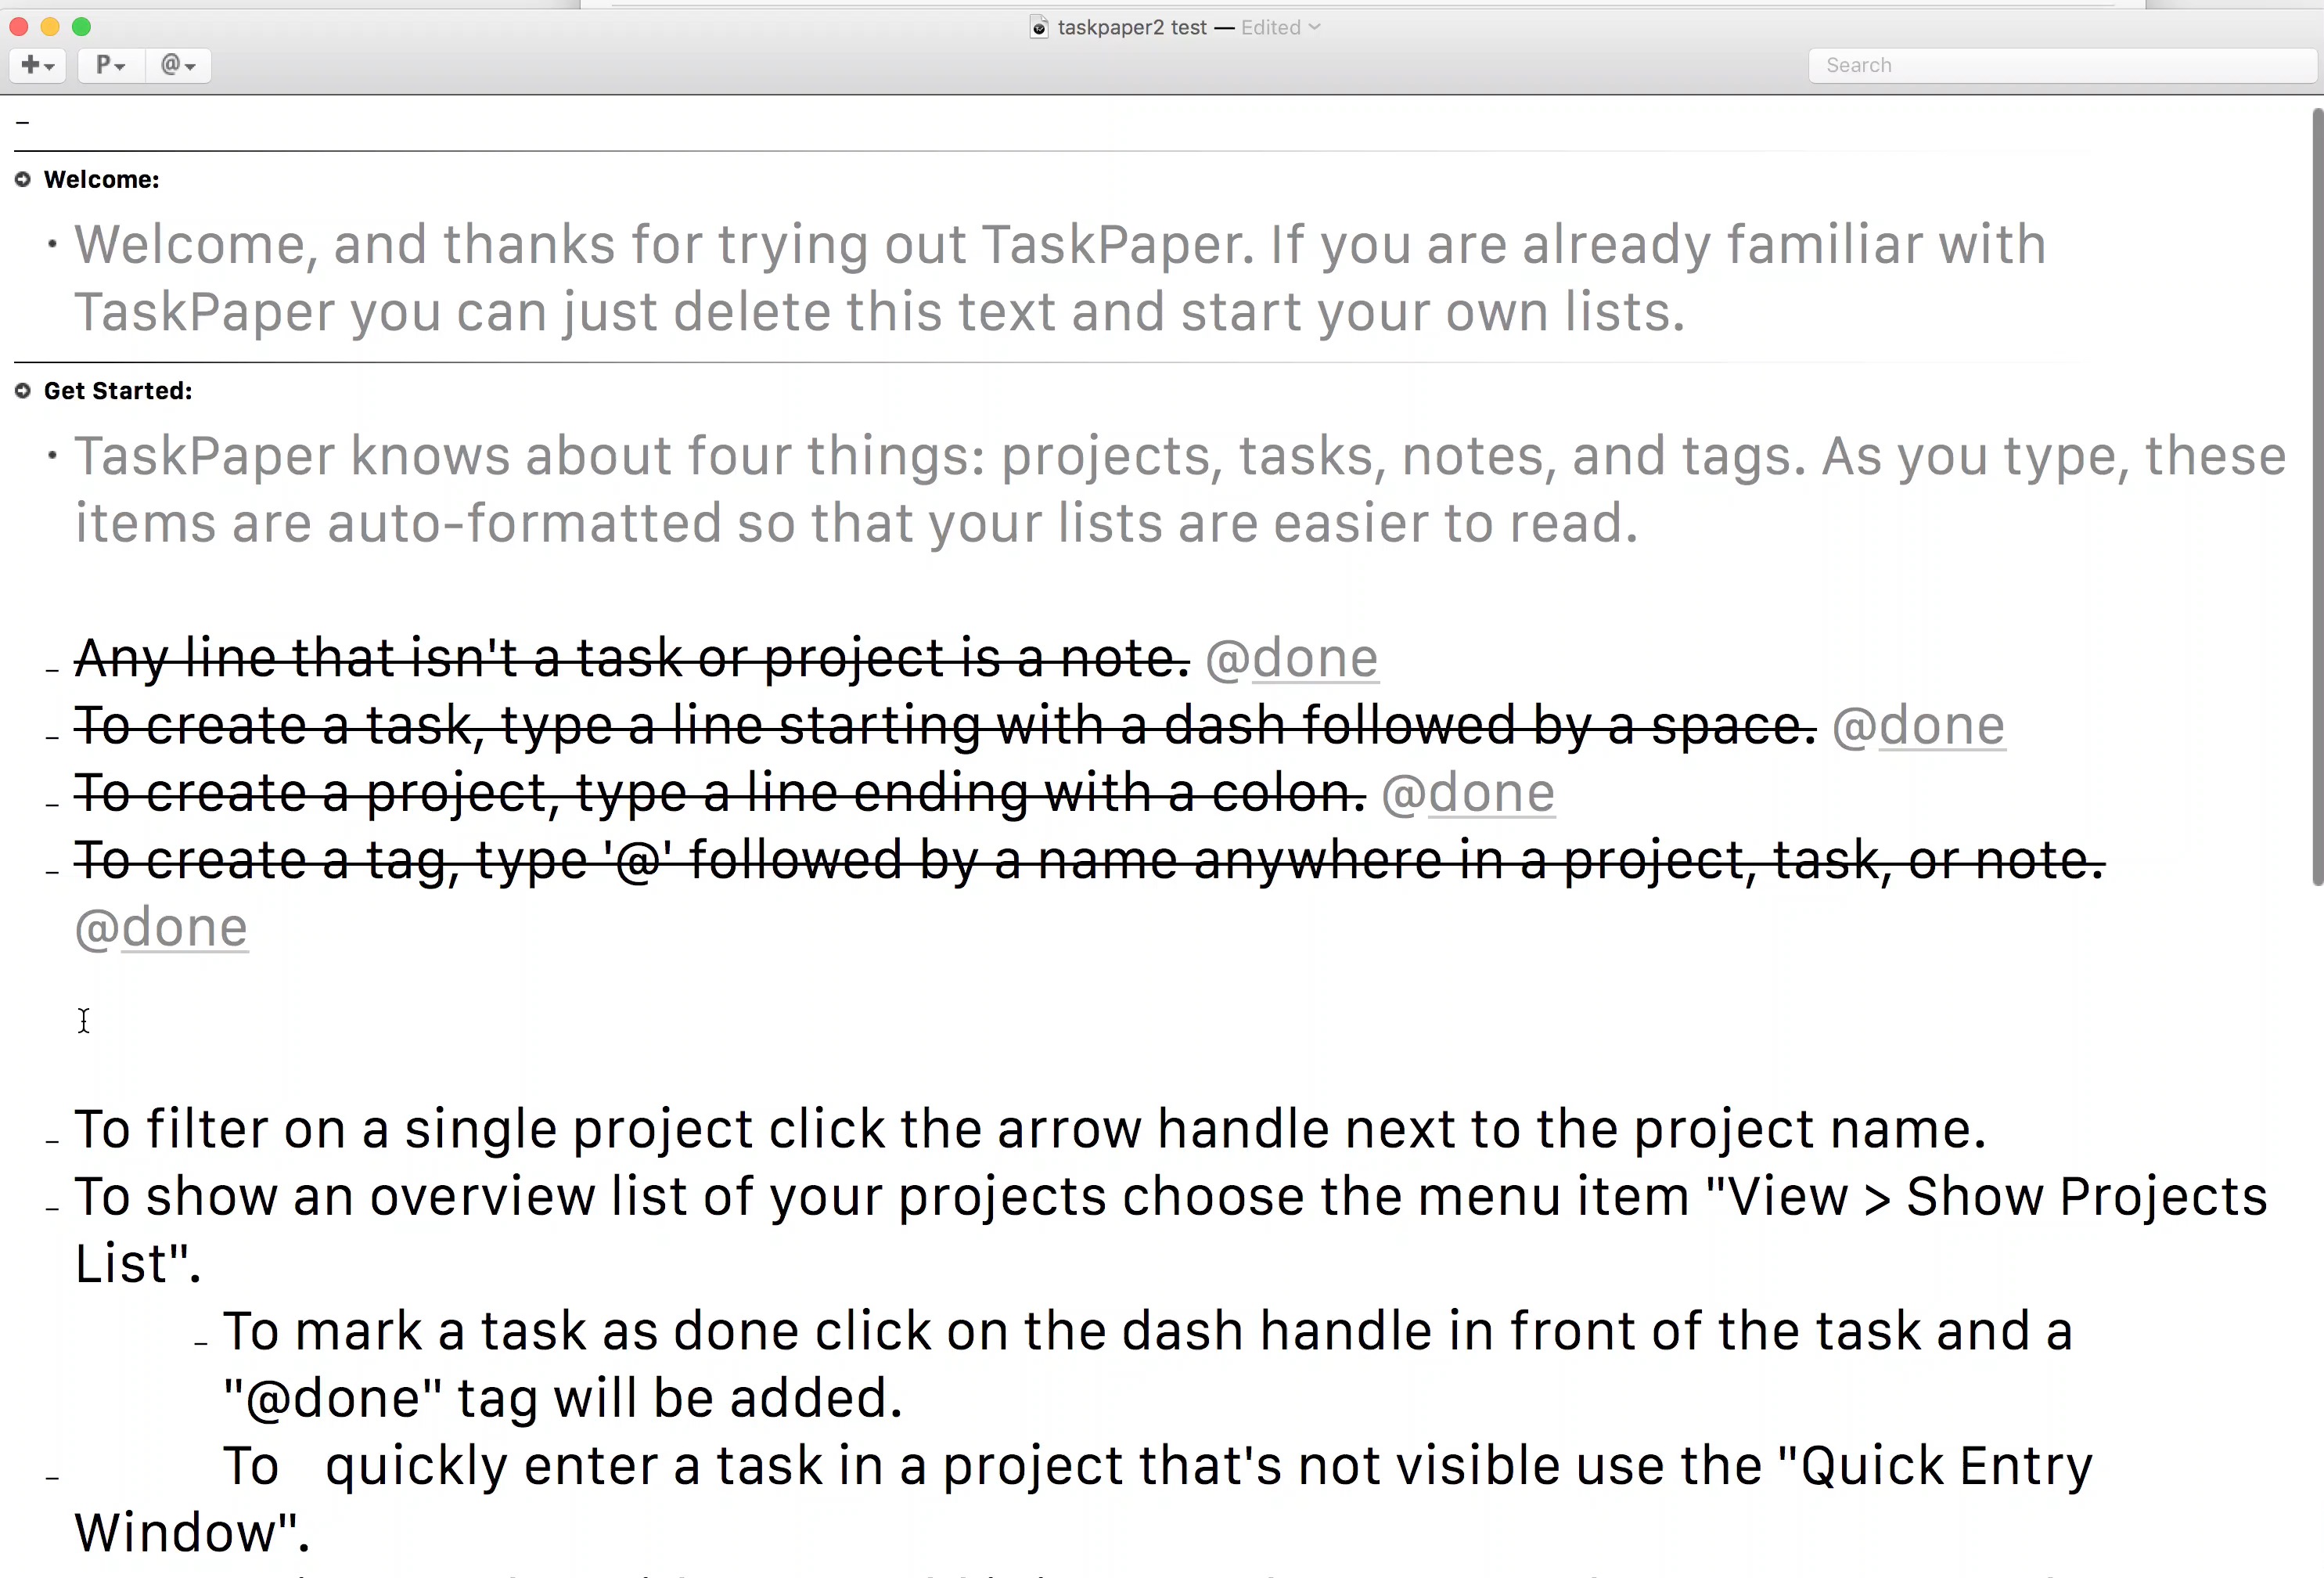
Task: Click the bullet of the 'TaskPaper knows' note
Action: point(52,456)
